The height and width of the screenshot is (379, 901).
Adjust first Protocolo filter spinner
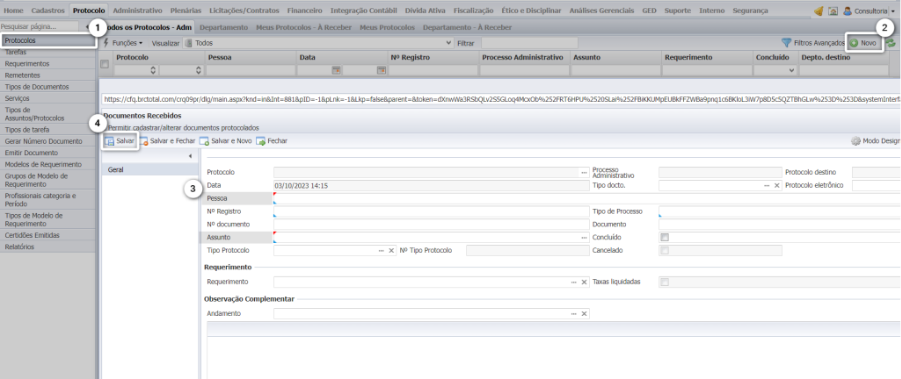(x=153, y=70)
